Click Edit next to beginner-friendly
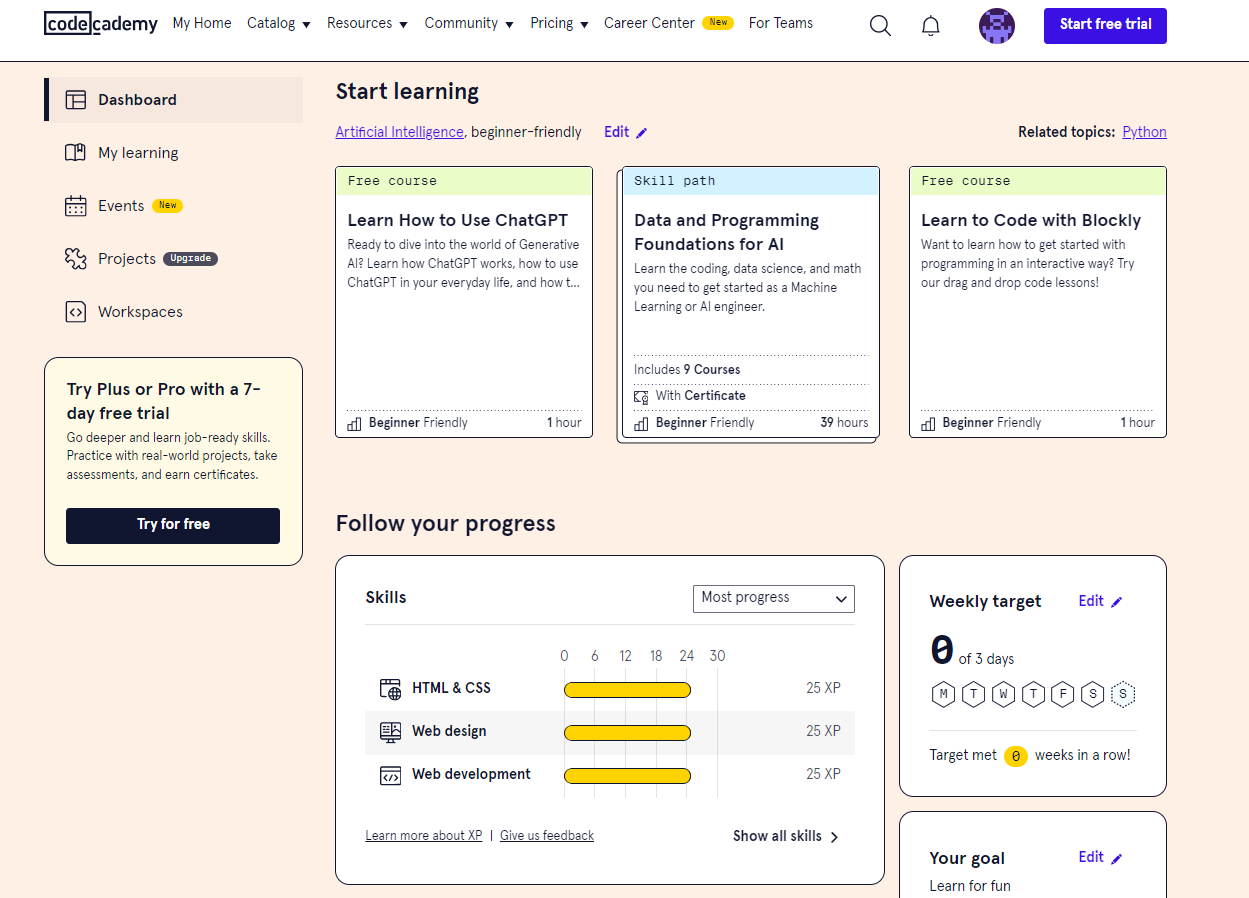Screen dimensions: 1249x898 (617, 132)
